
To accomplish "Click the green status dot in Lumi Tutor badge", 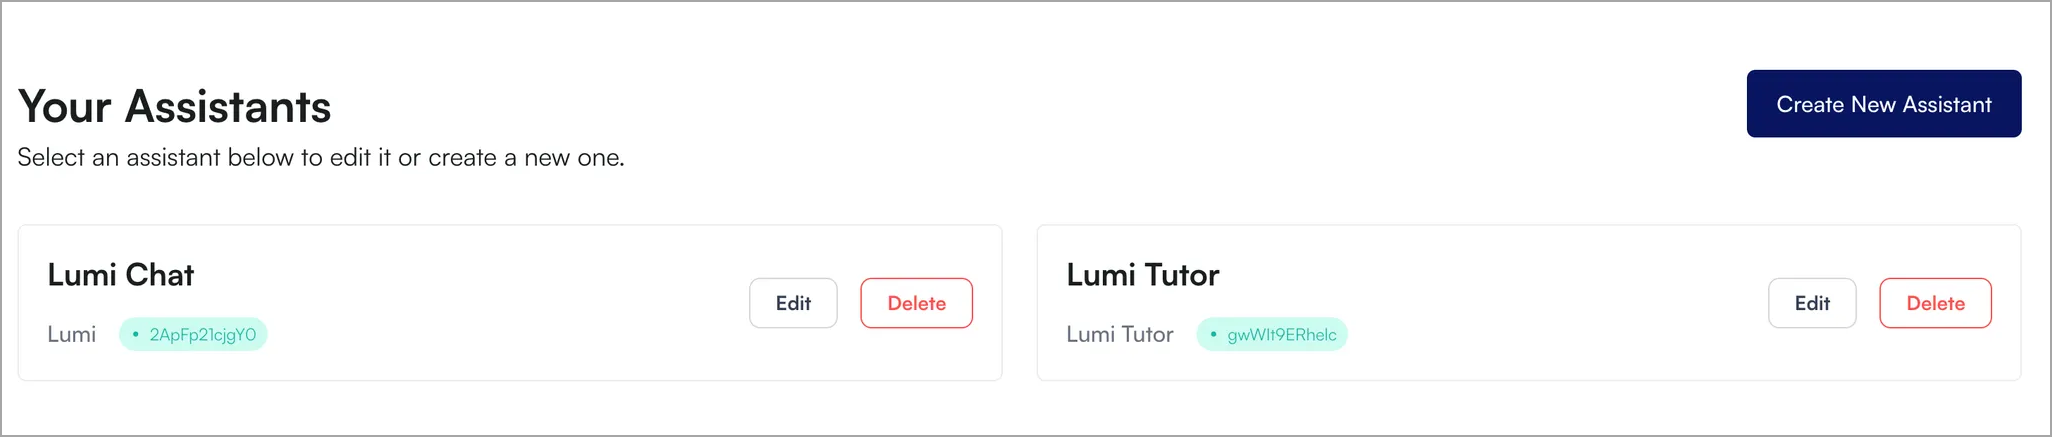I will coord(1213,334).
